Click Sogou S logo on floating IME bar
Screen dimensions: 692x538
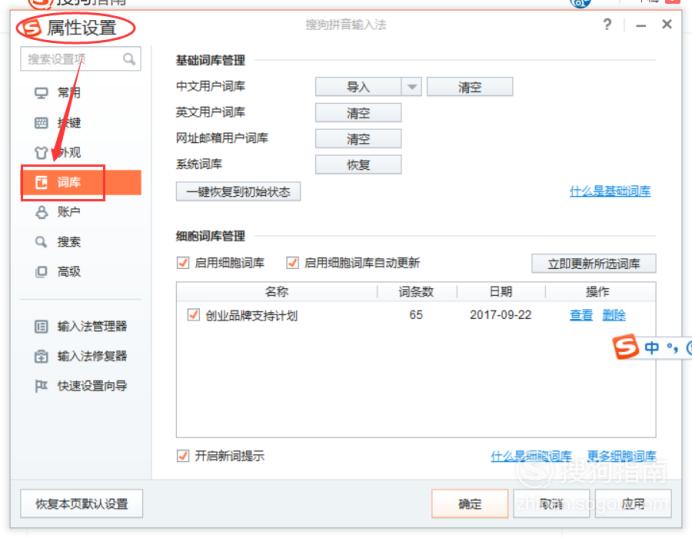tap(625, 346)
